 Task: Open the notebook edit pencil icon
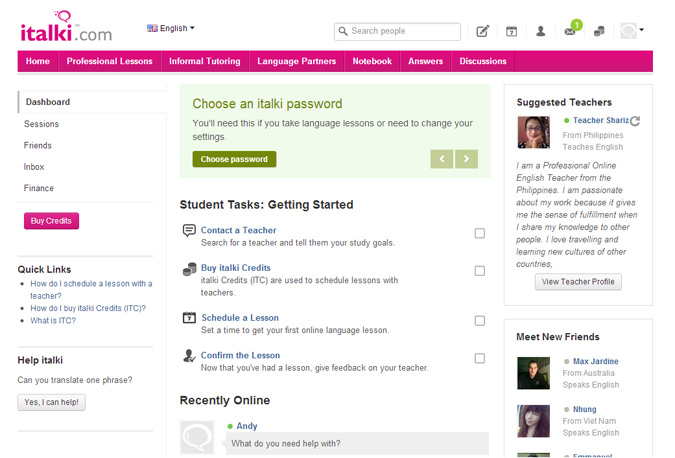[482, 31]
